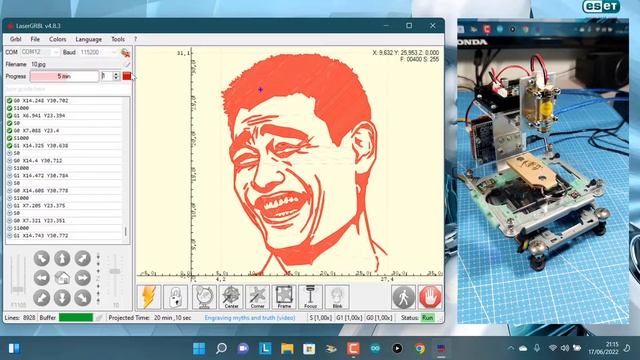640x360 pixels.
Task: Open the Tools menu
Action: [118, 39]
